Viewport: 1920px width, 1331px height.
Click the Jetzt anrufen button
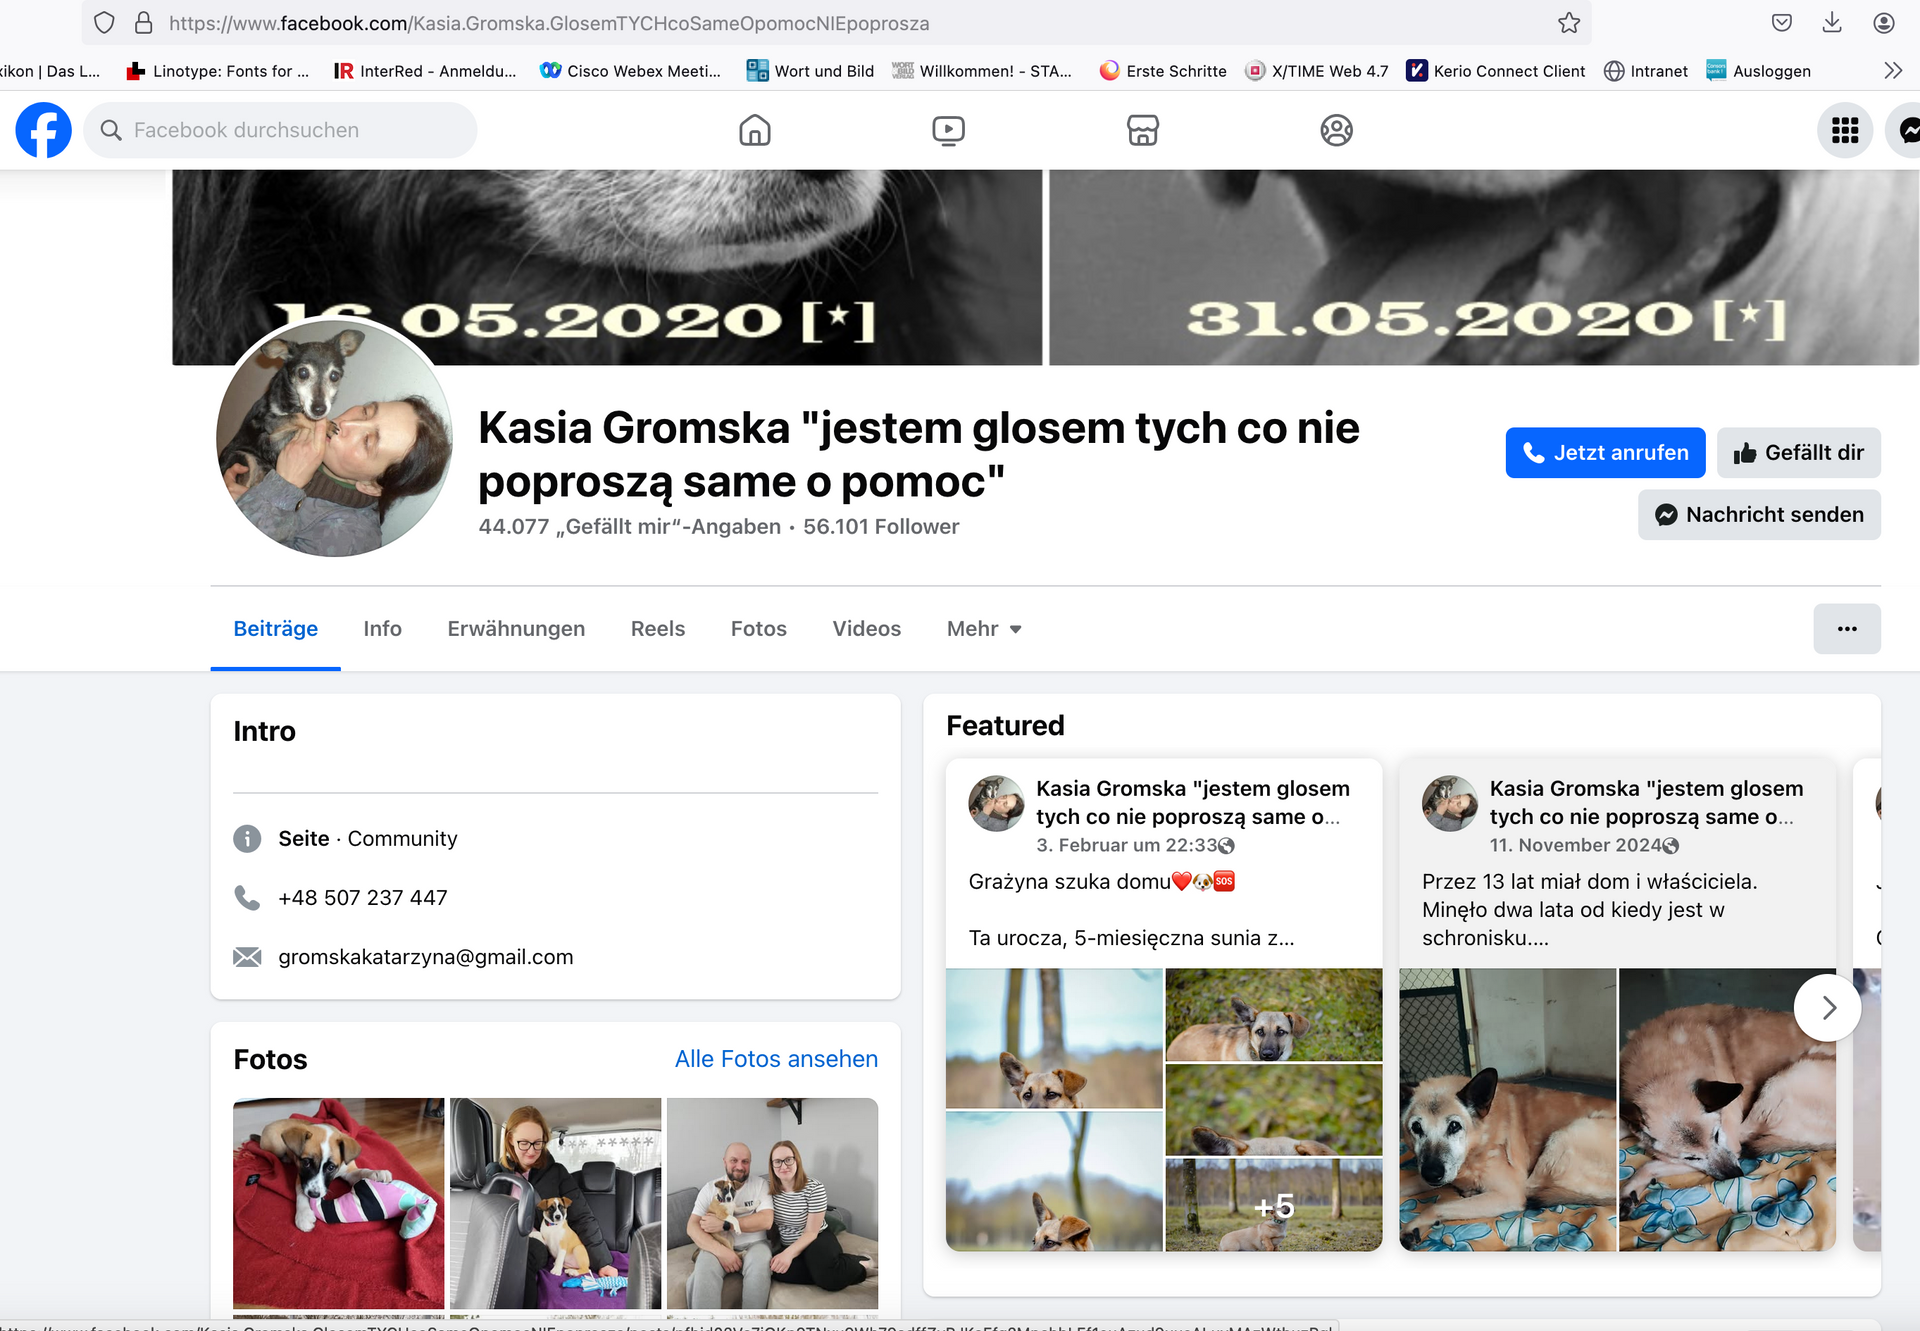[x=1605, y=453]
